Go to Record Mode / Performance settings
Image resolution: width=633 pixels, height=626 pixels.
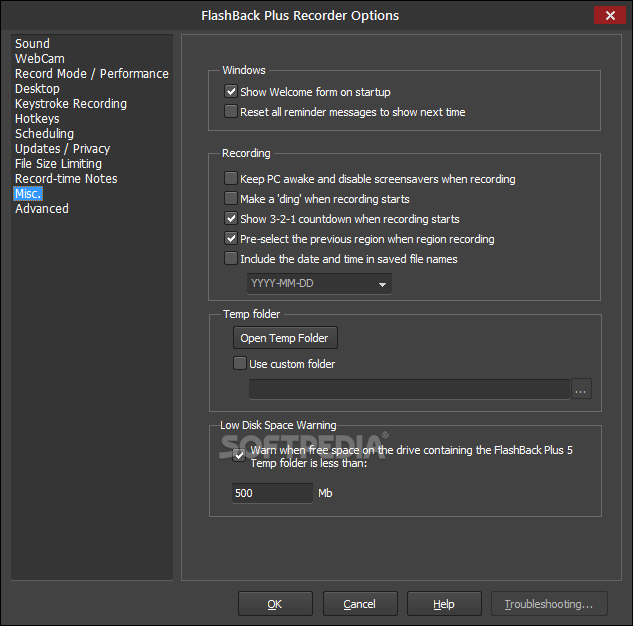(x=92, y=73)
